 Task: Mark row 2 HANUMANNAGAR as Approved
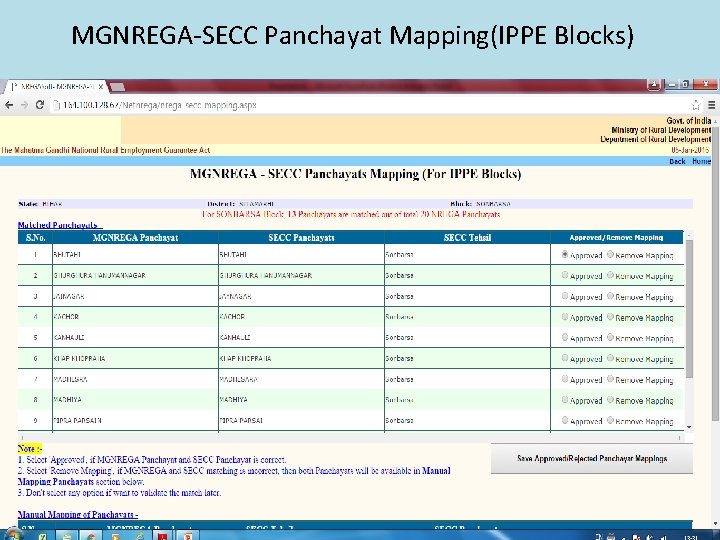coord(565,275)
